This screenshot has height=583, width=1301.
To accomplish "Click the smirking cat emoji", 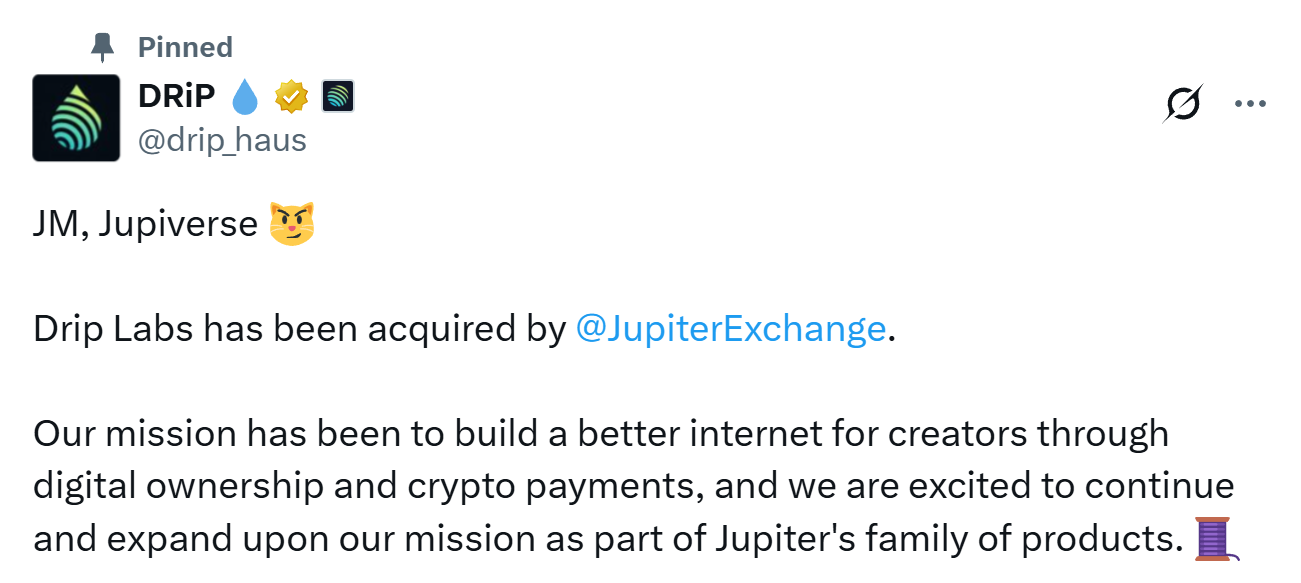I will (x=292, y=223).
